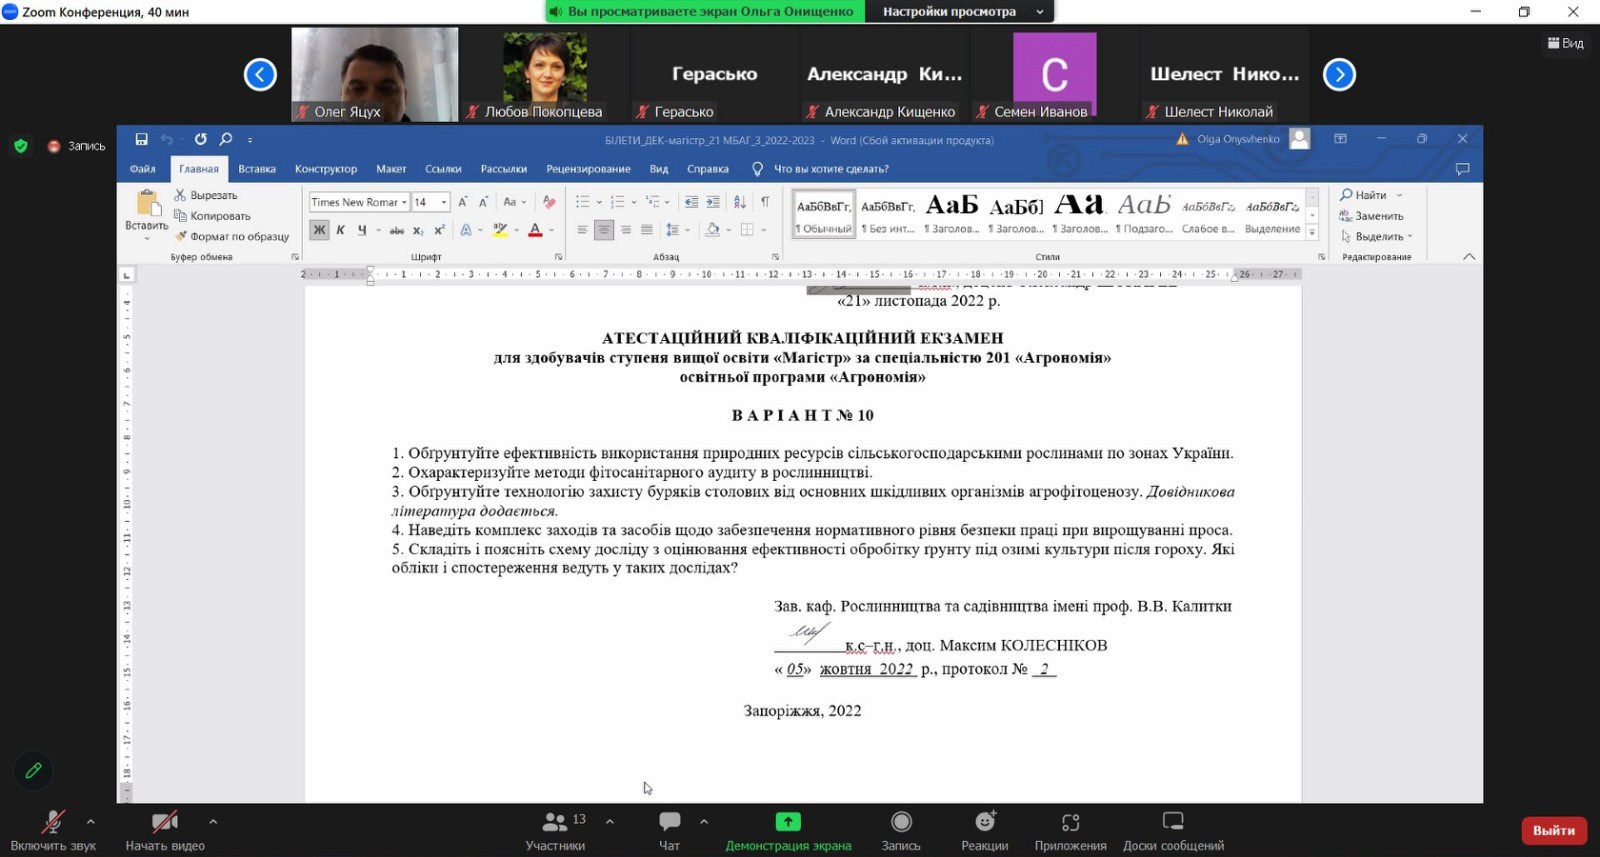Open Файл menu tab

pos(143,169)
